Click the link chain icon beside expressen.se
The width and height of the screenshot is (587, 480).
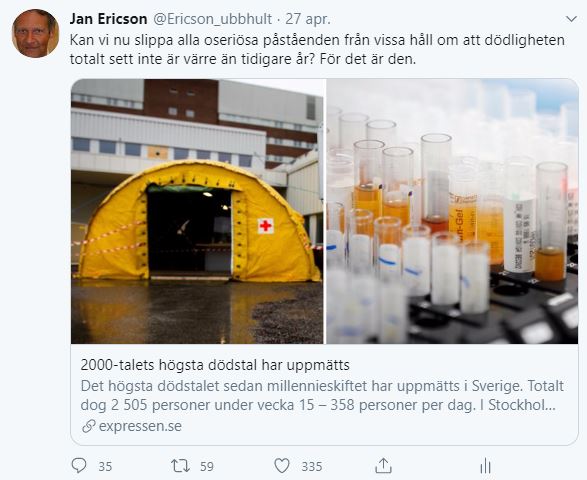pos(88,426)
